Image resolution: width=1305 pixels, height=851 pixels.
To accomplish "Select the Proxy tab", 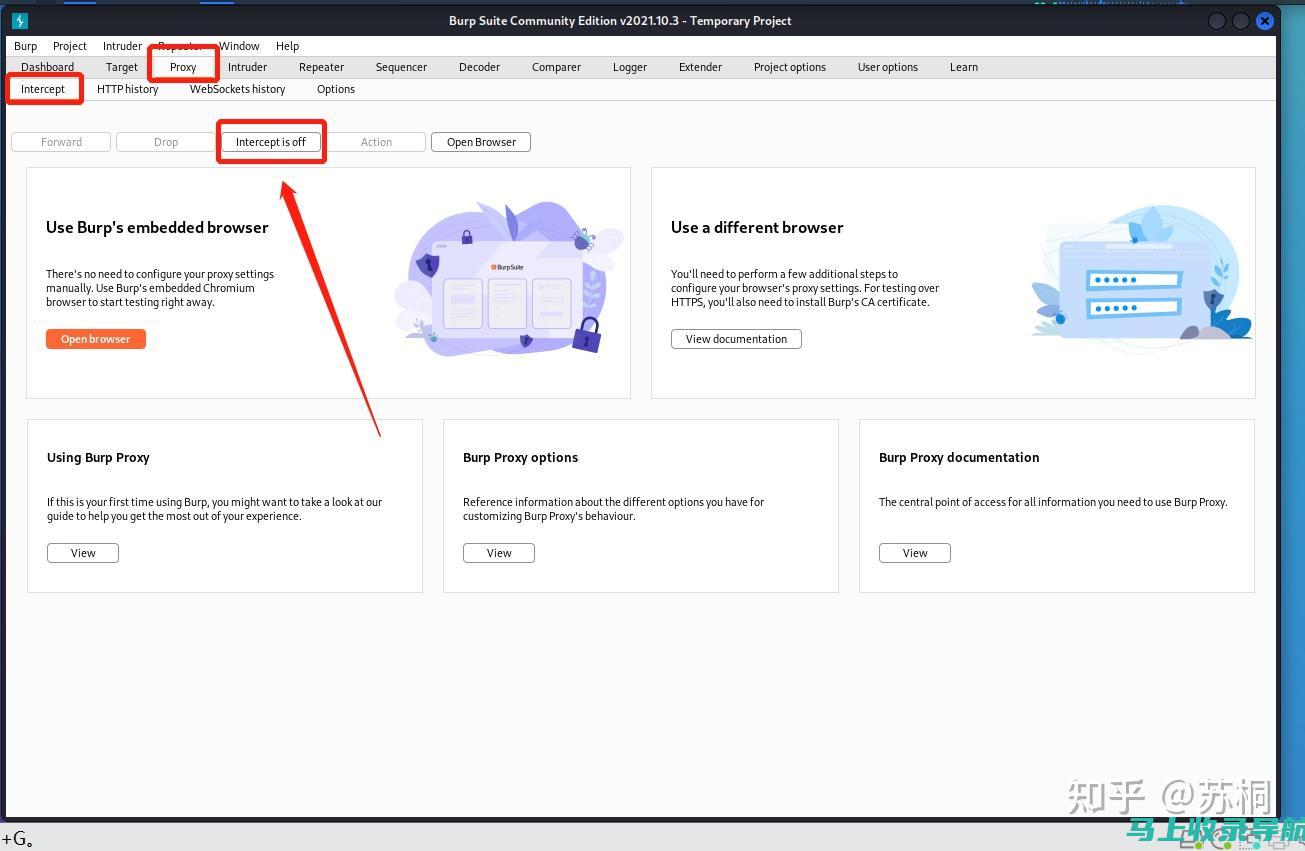I will [x=183, y=67].
